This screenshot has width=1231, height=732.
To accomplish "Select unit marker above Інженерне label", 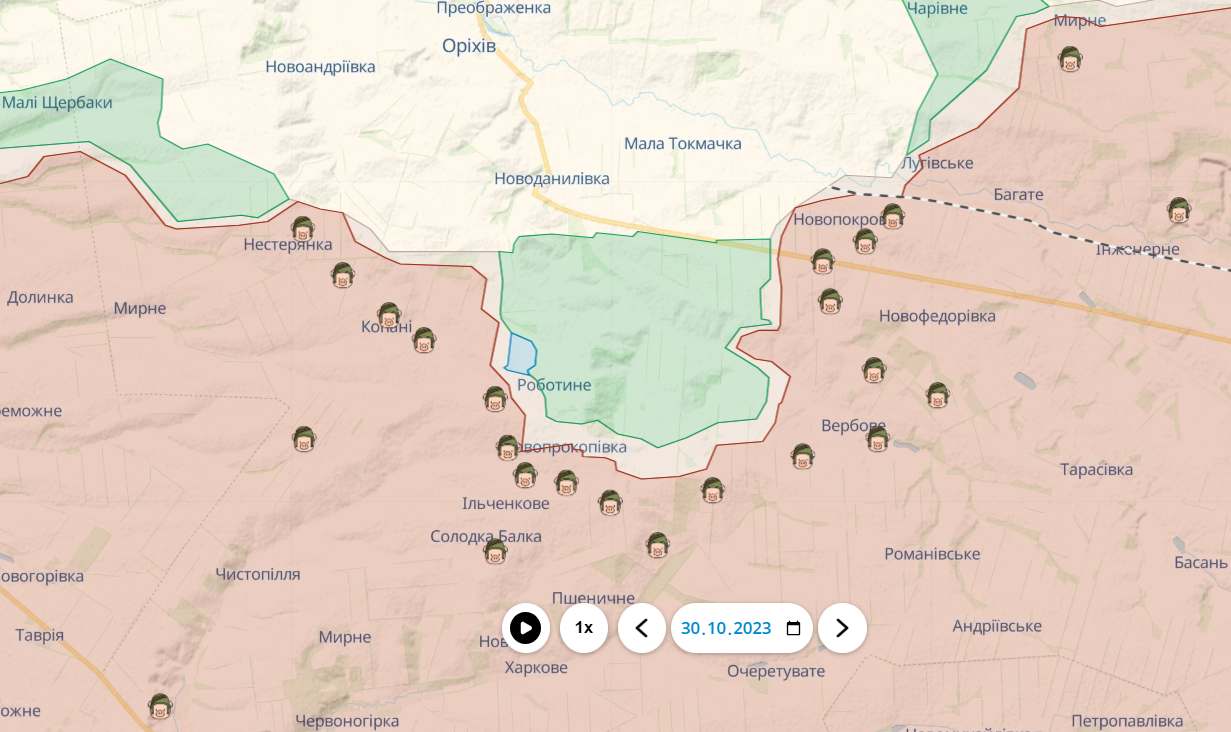I will coord(1179,210).
